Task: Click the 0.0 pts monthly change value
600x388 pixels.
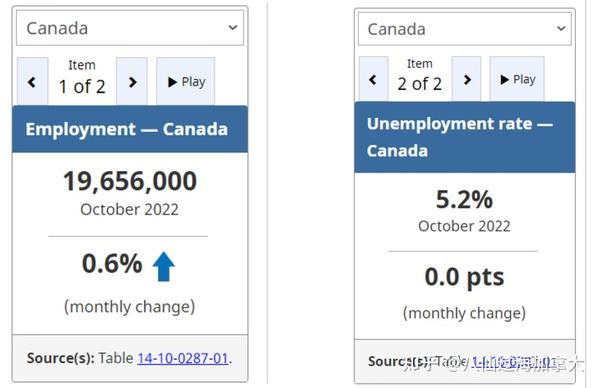Action: click(464, 277)
